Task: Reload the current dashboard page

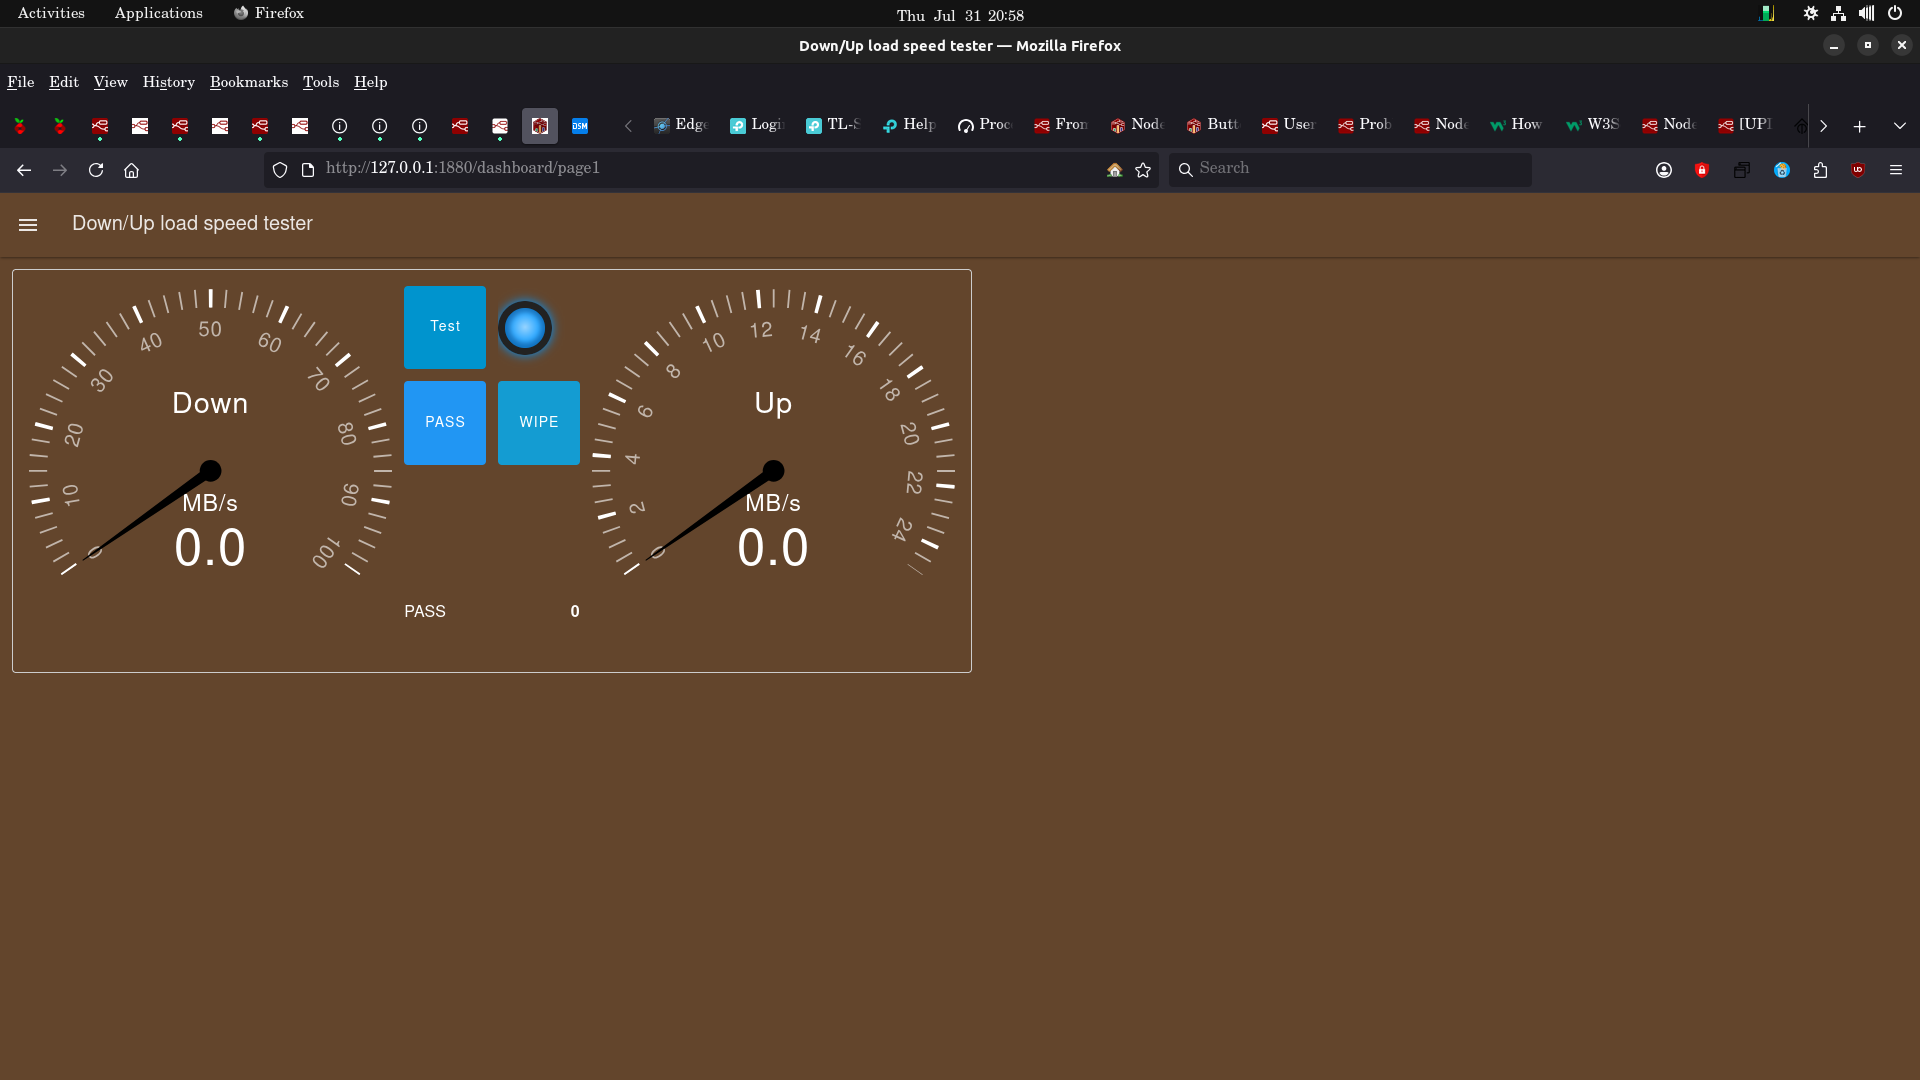Action: click(96, 170)
